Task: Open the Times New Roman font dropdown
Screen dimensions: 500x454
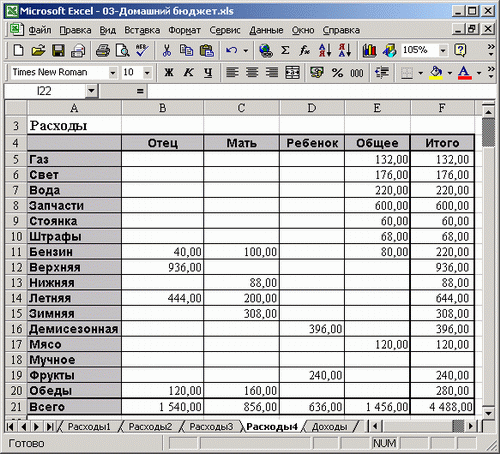Action: (113, 72)
